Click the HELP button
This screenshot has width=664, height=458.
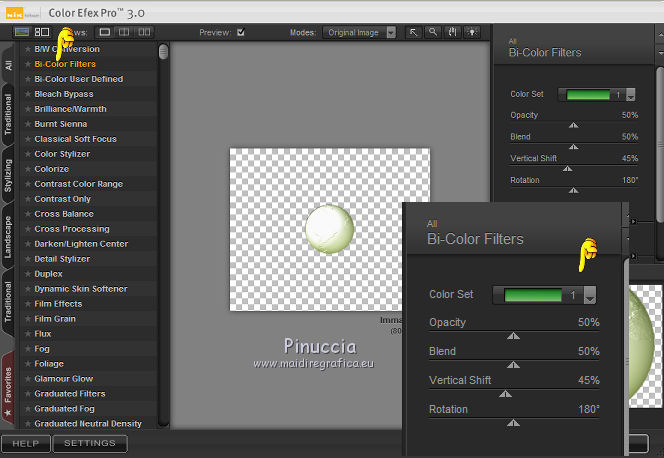[x=26, y=443]
